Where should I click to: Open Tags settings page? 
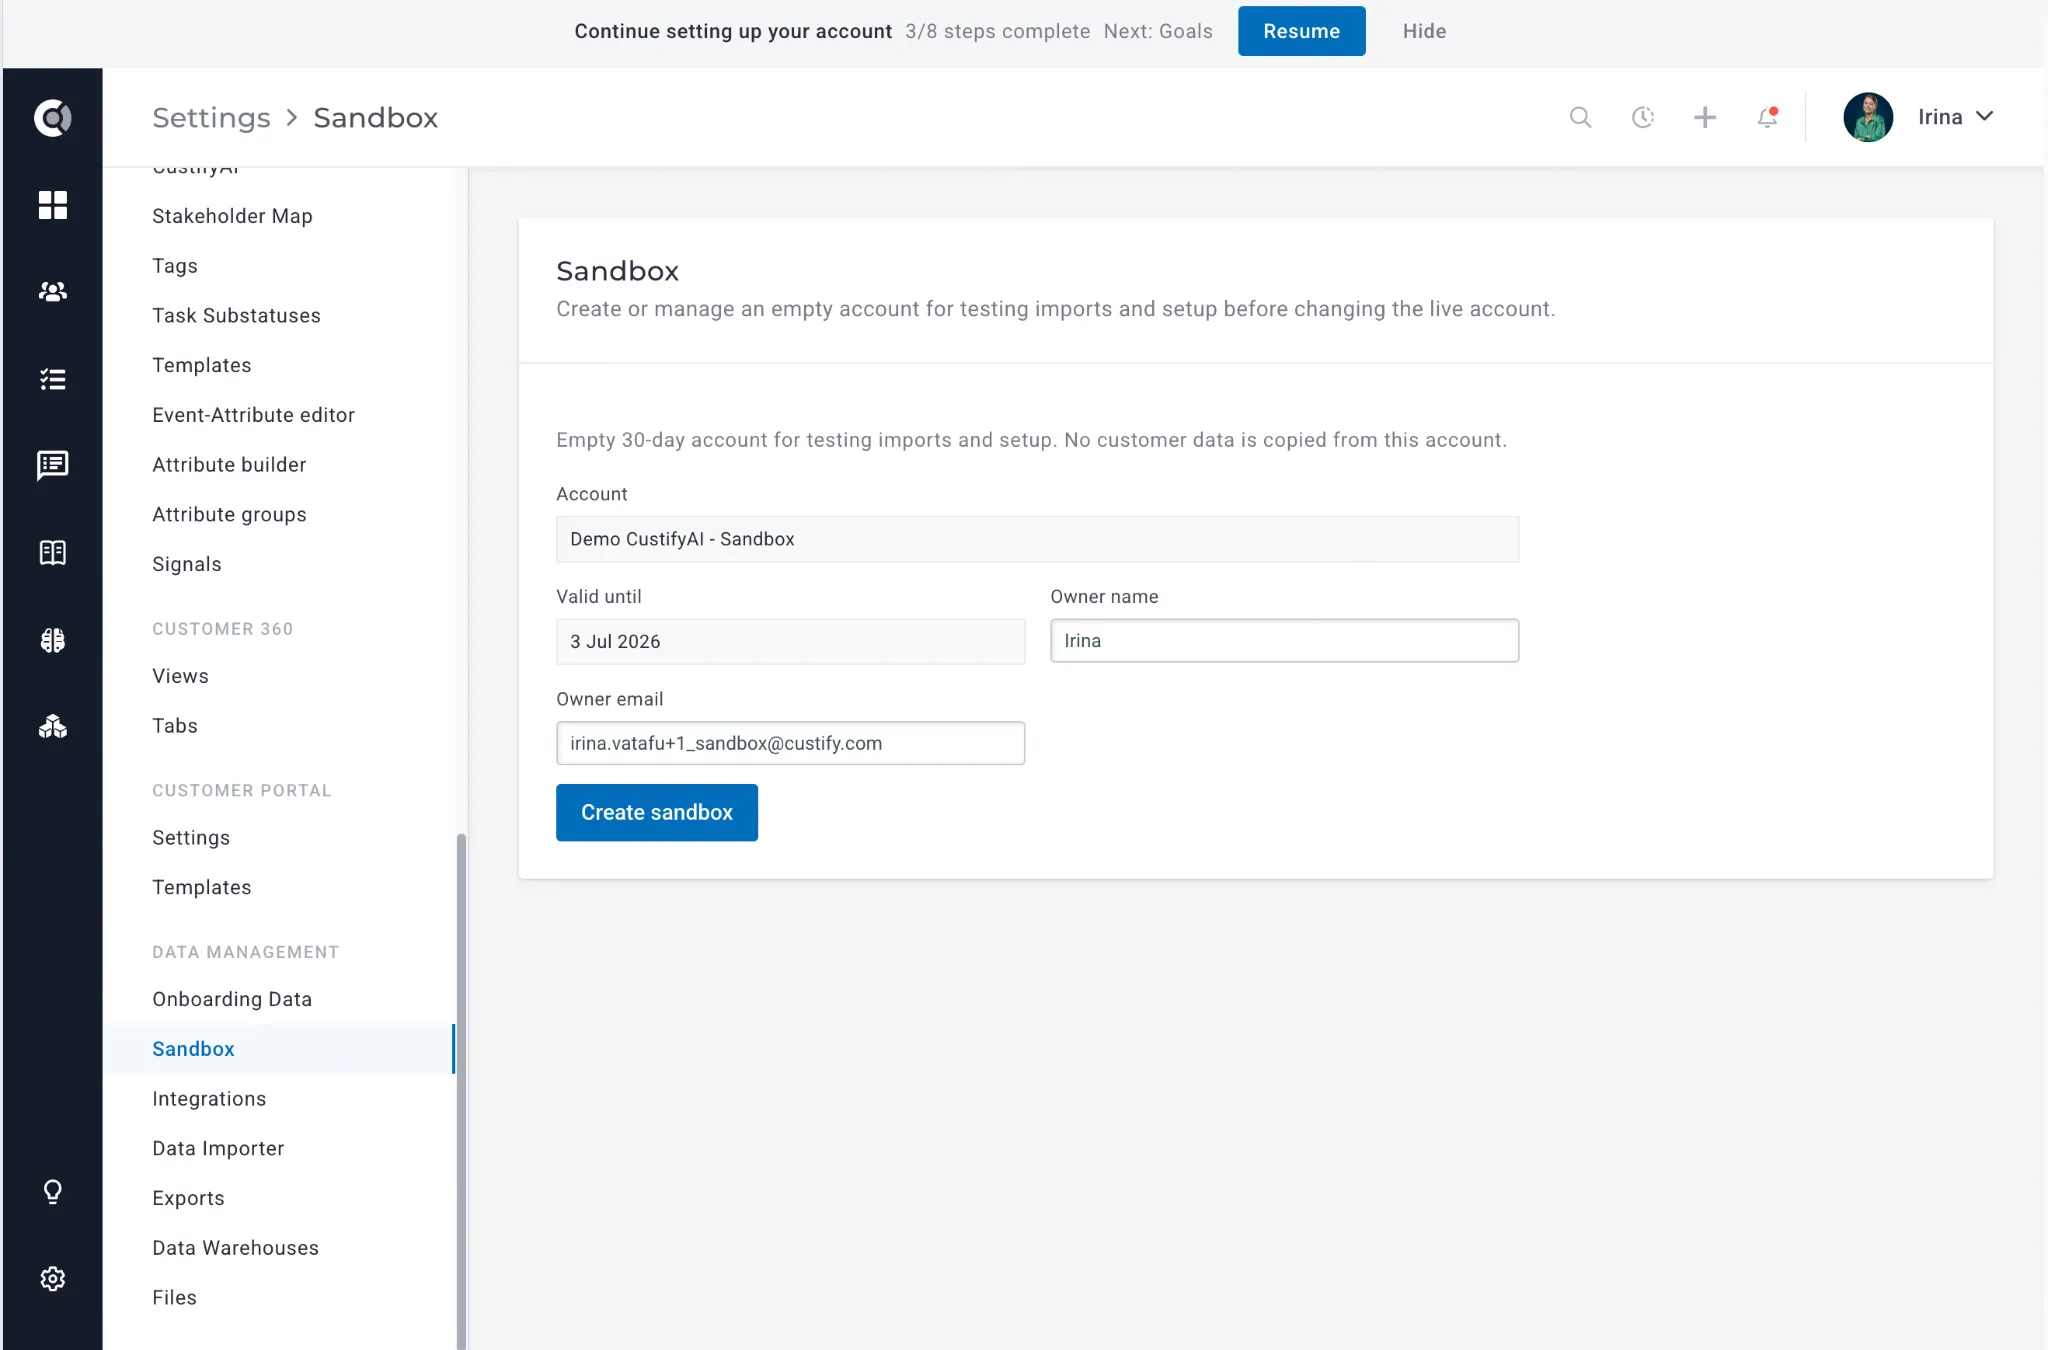coord(175,266)
